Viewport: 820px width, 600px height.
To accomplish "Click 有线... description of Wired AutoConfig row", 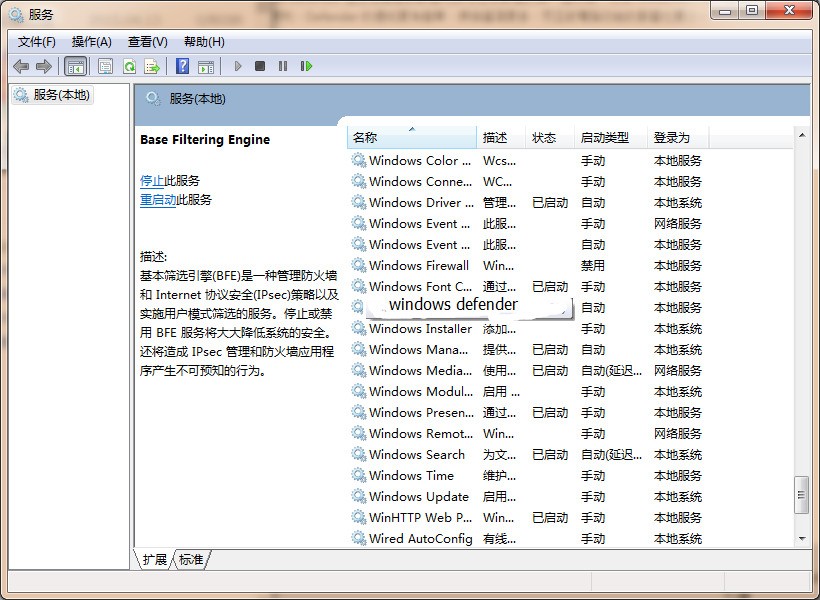I will (x=499, y=538).
